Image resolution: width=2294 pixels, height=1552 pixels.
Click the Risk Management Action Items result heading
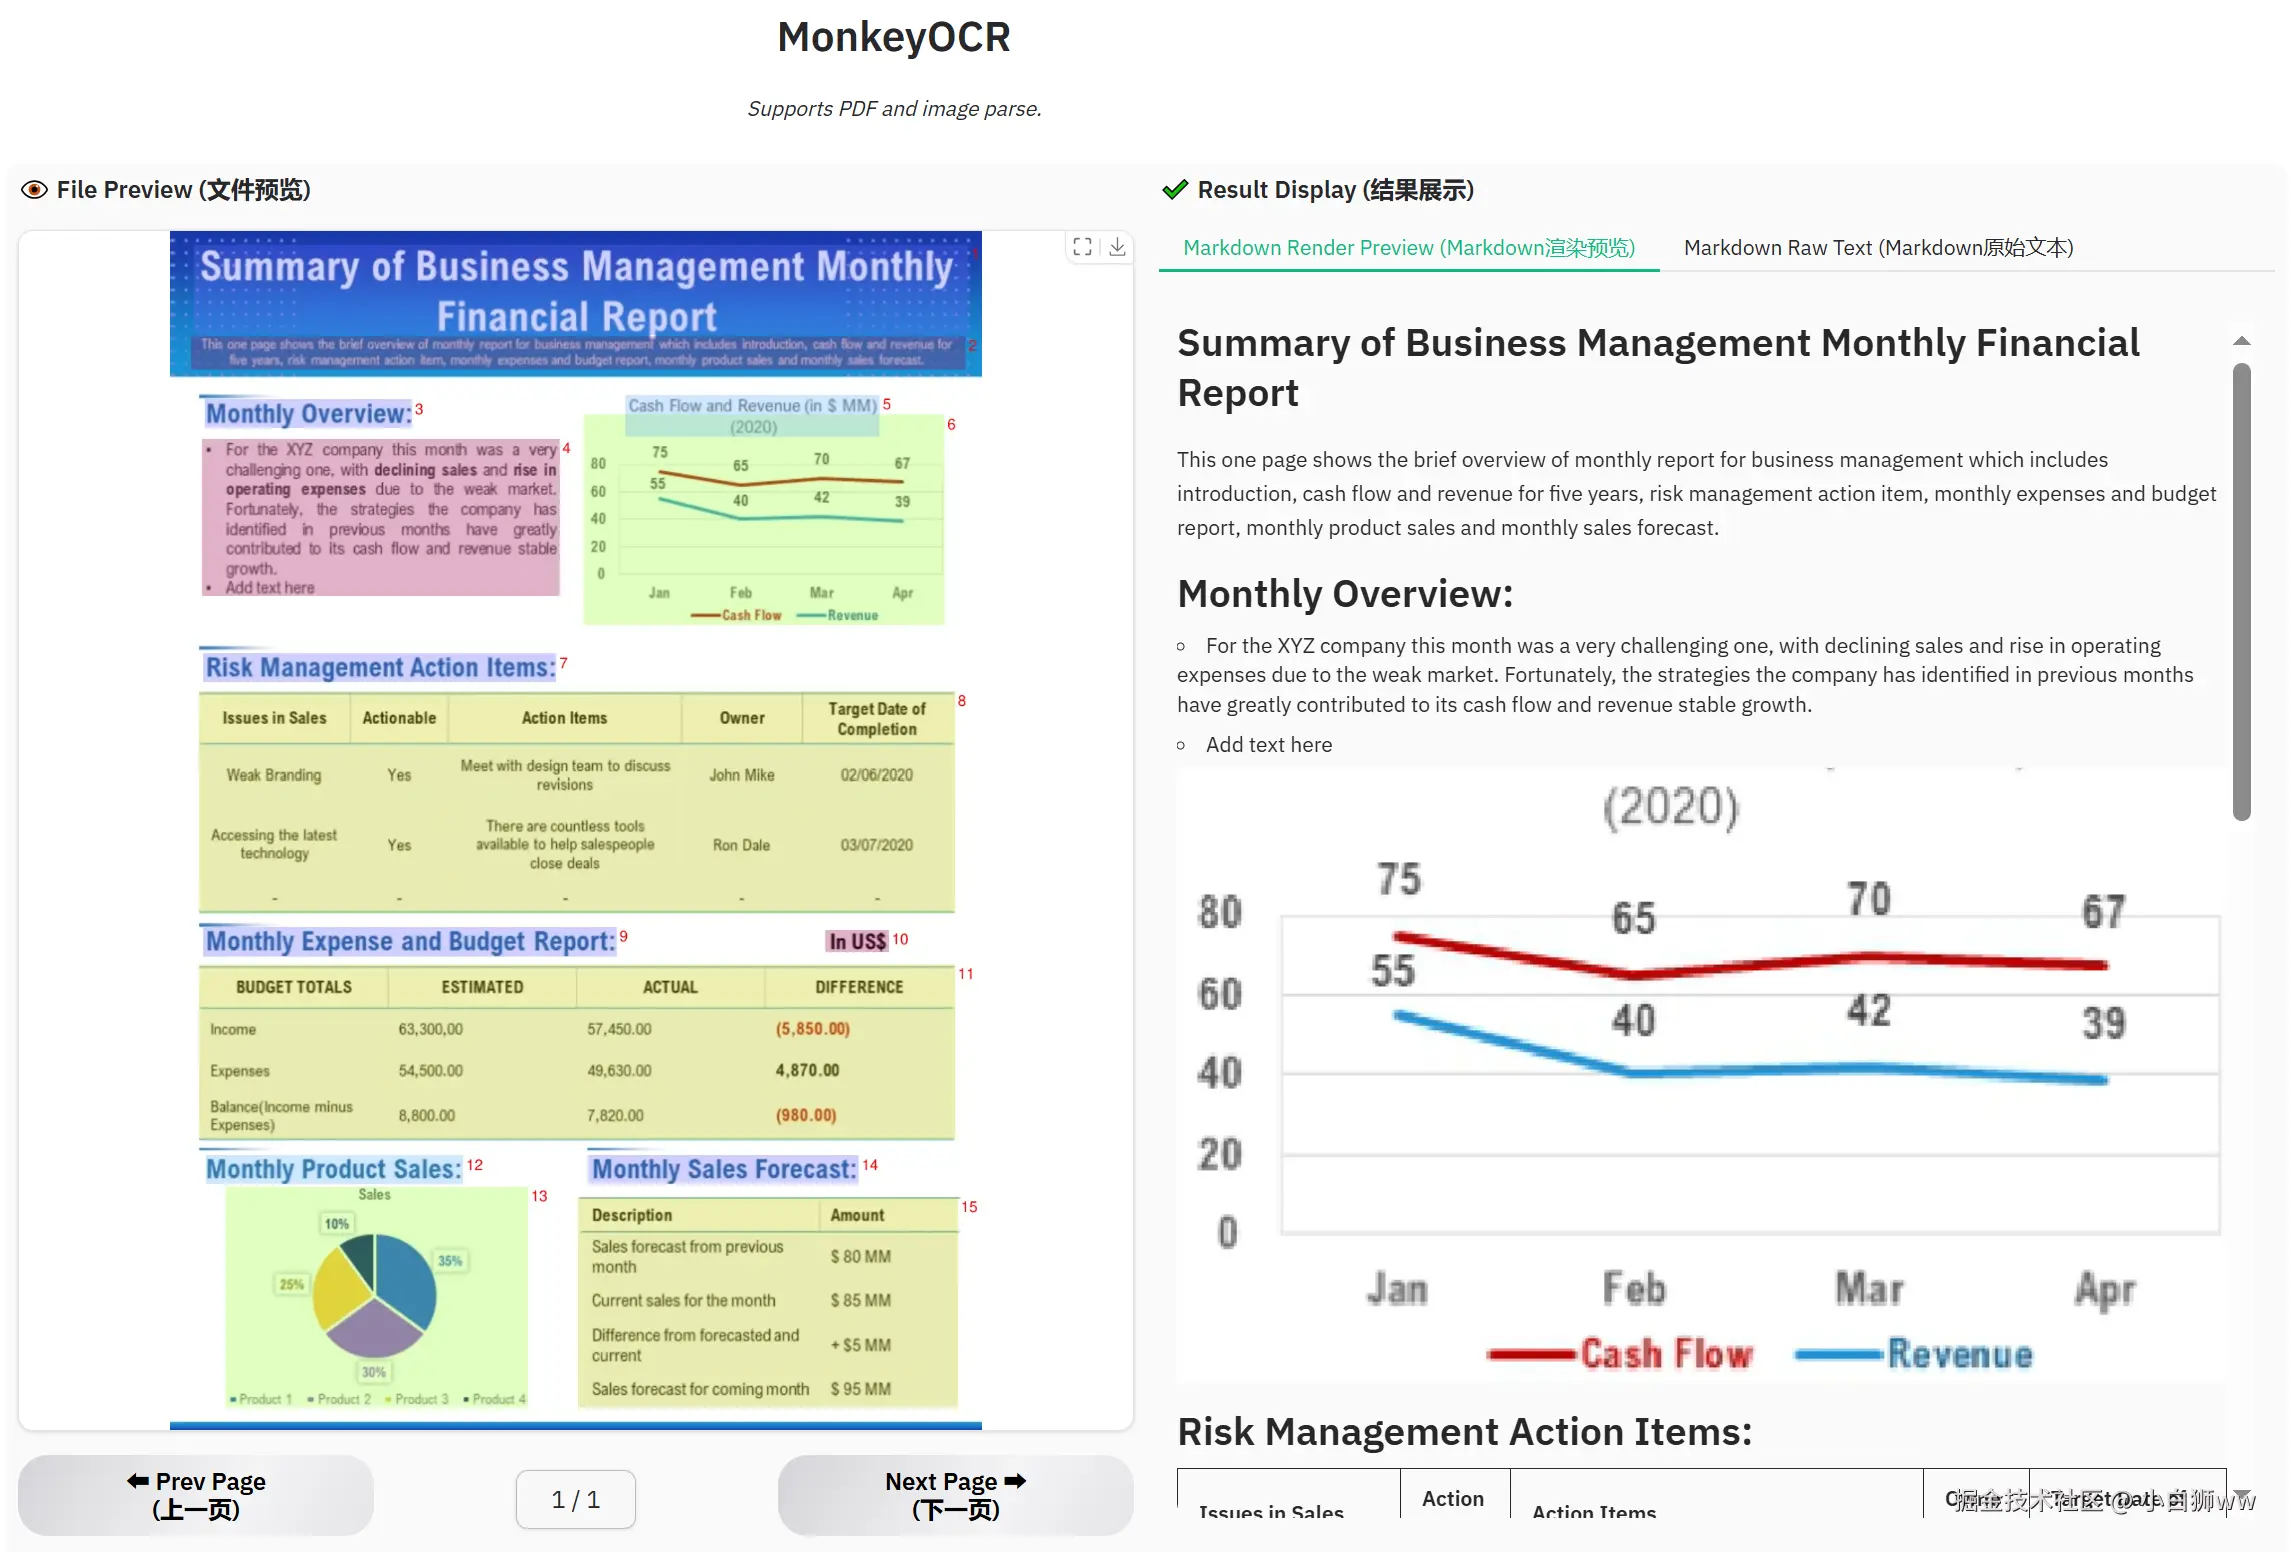click(1464, 1432)
